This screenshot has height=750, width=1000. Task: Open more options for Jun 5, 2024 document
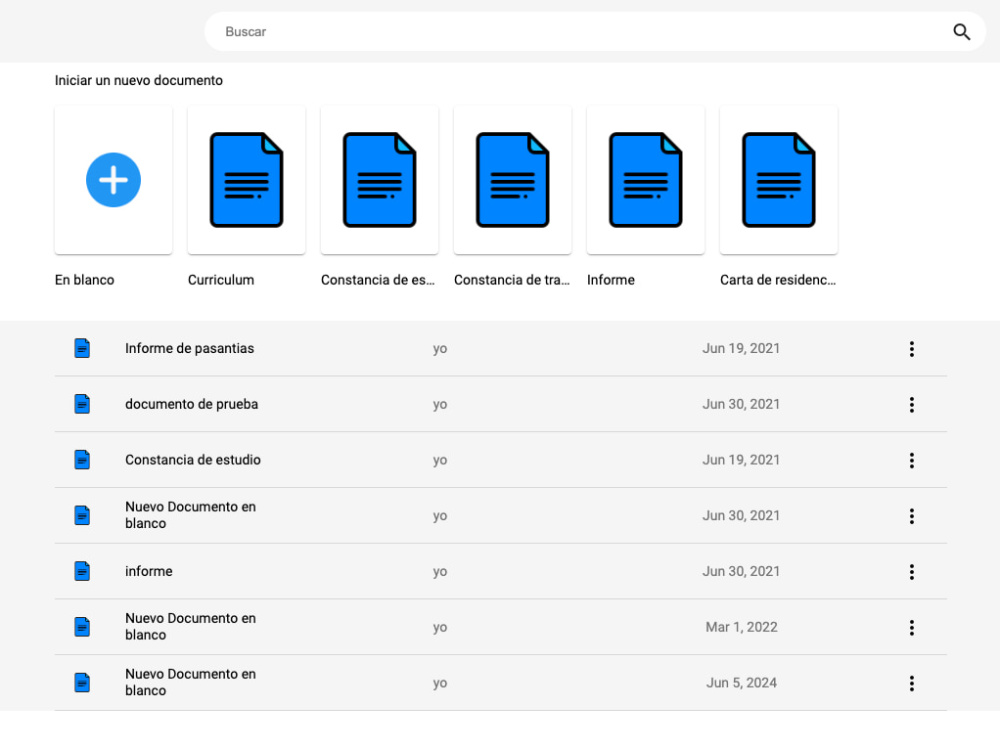coord(911,683)
